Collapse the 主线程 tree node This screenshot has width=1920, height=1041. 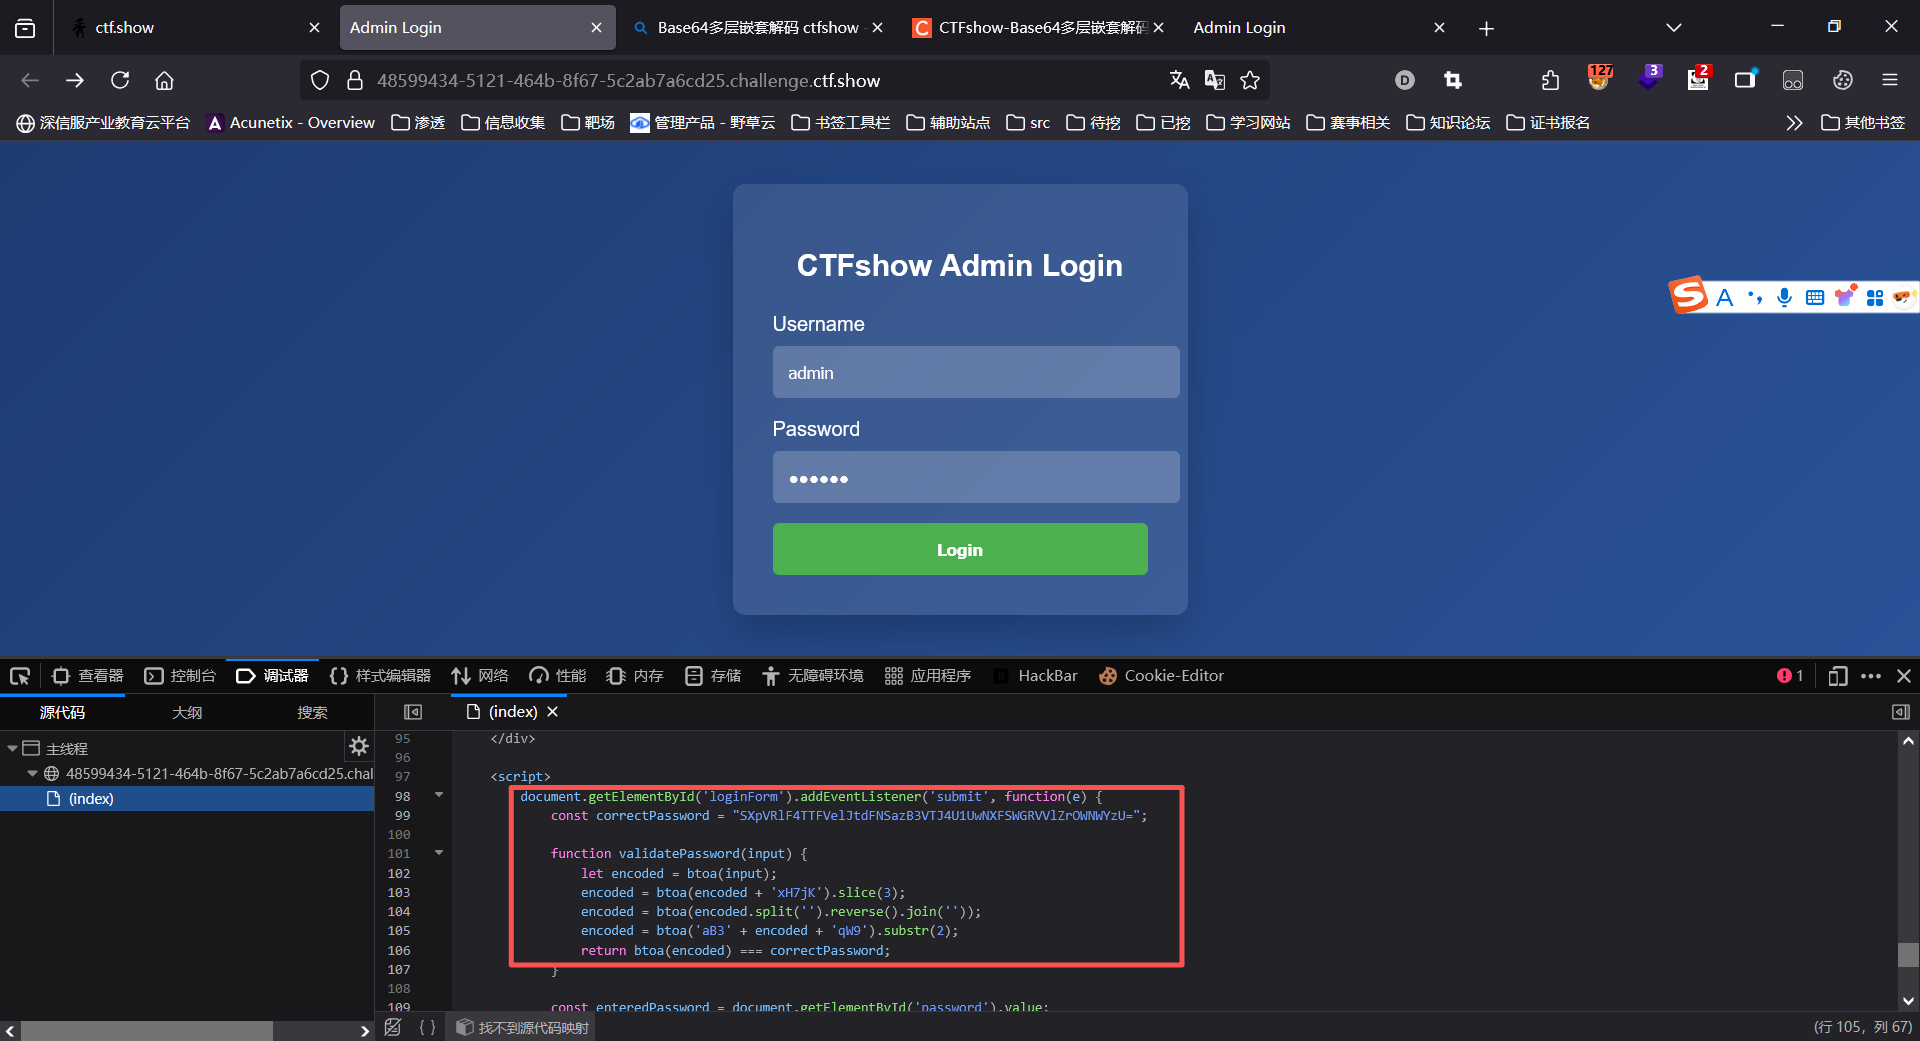click(x=13, y=748)
